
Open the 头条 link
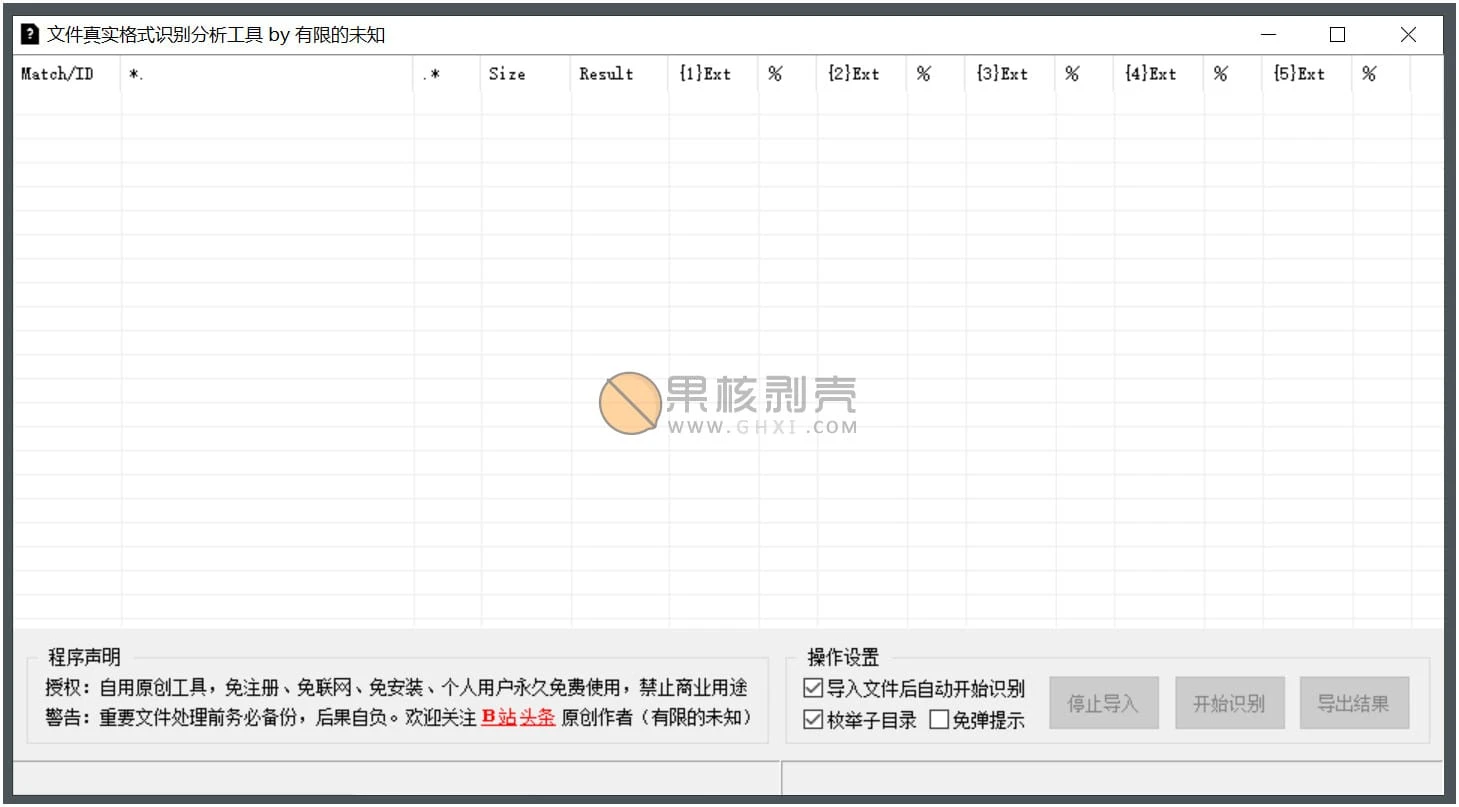(x=537, y=717)
